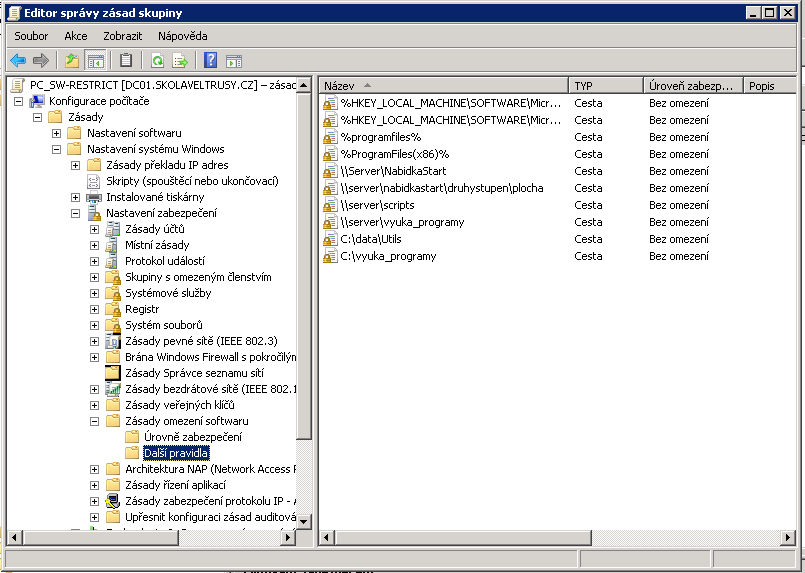The image size is (805, 573).
Task: Click the Properties clipboard toolbar icon
Action: coord(126,60)
